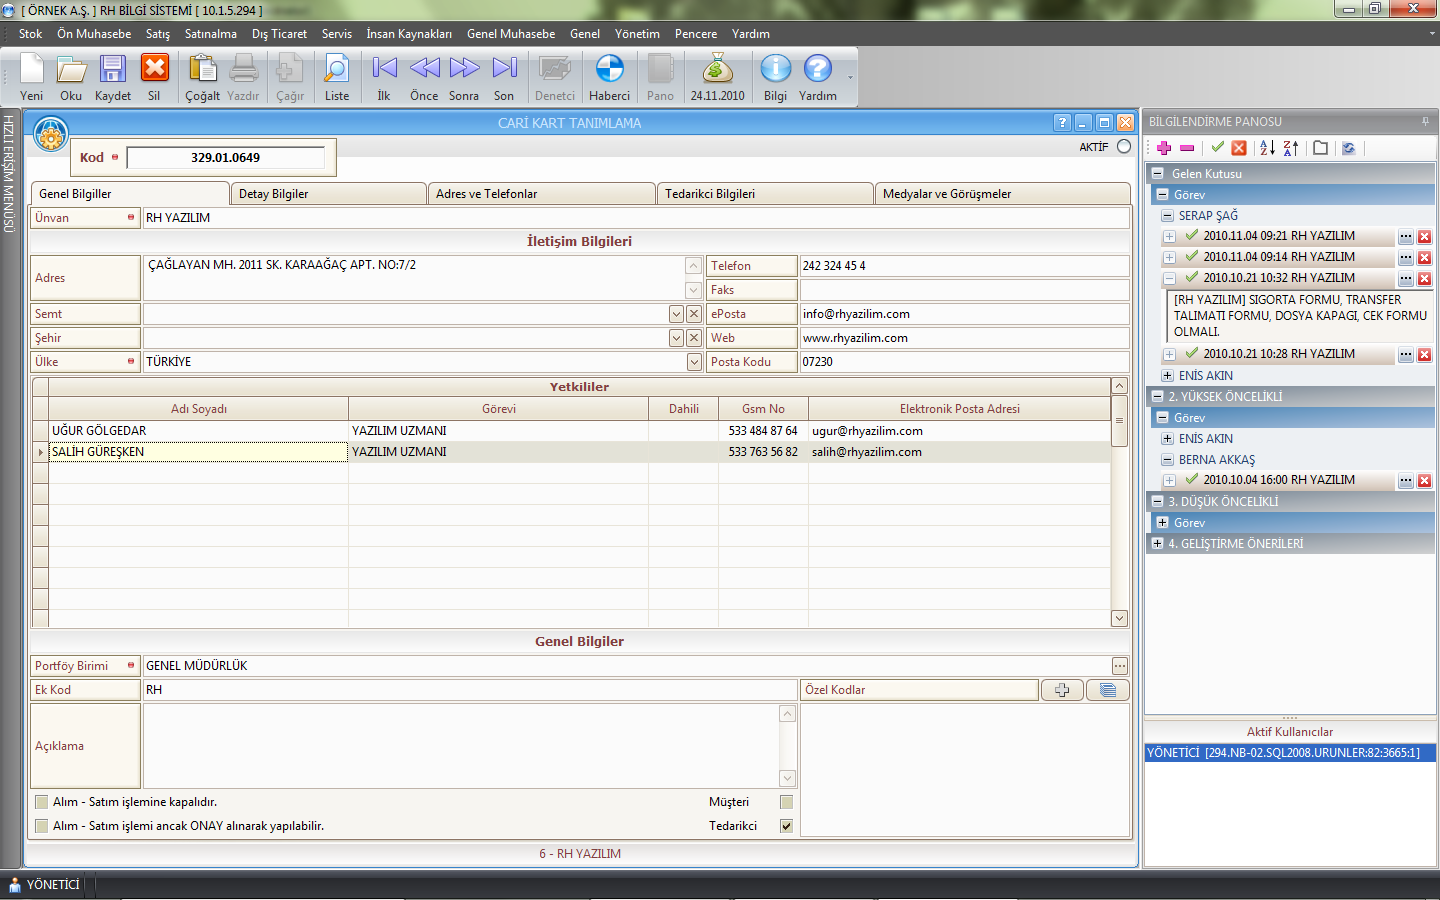
Task: Open the İnsan Kaynakları menu
Action: click(x=408, y=34)
